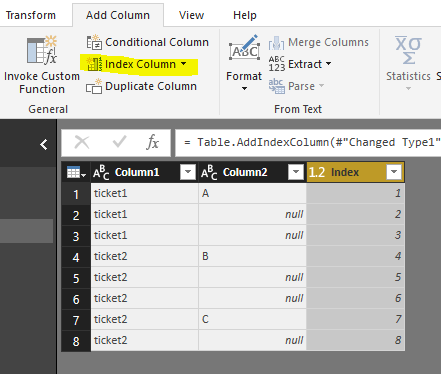
Task: Click Index value 1 cell
Action: click(355, 193)
